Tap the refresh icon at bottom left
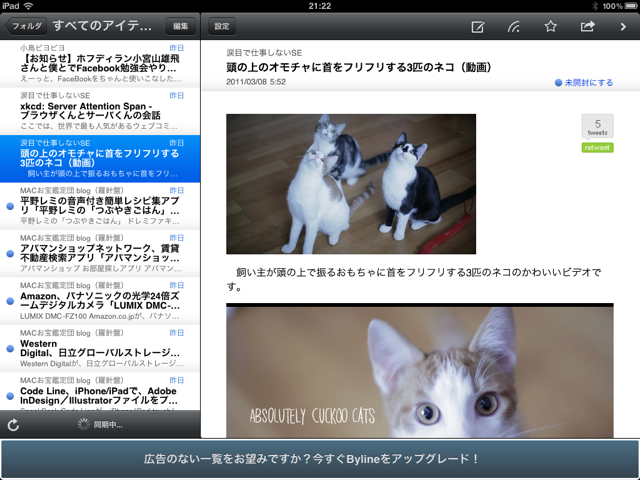This screenshot has width=640, height=480. tap(13, 425)
